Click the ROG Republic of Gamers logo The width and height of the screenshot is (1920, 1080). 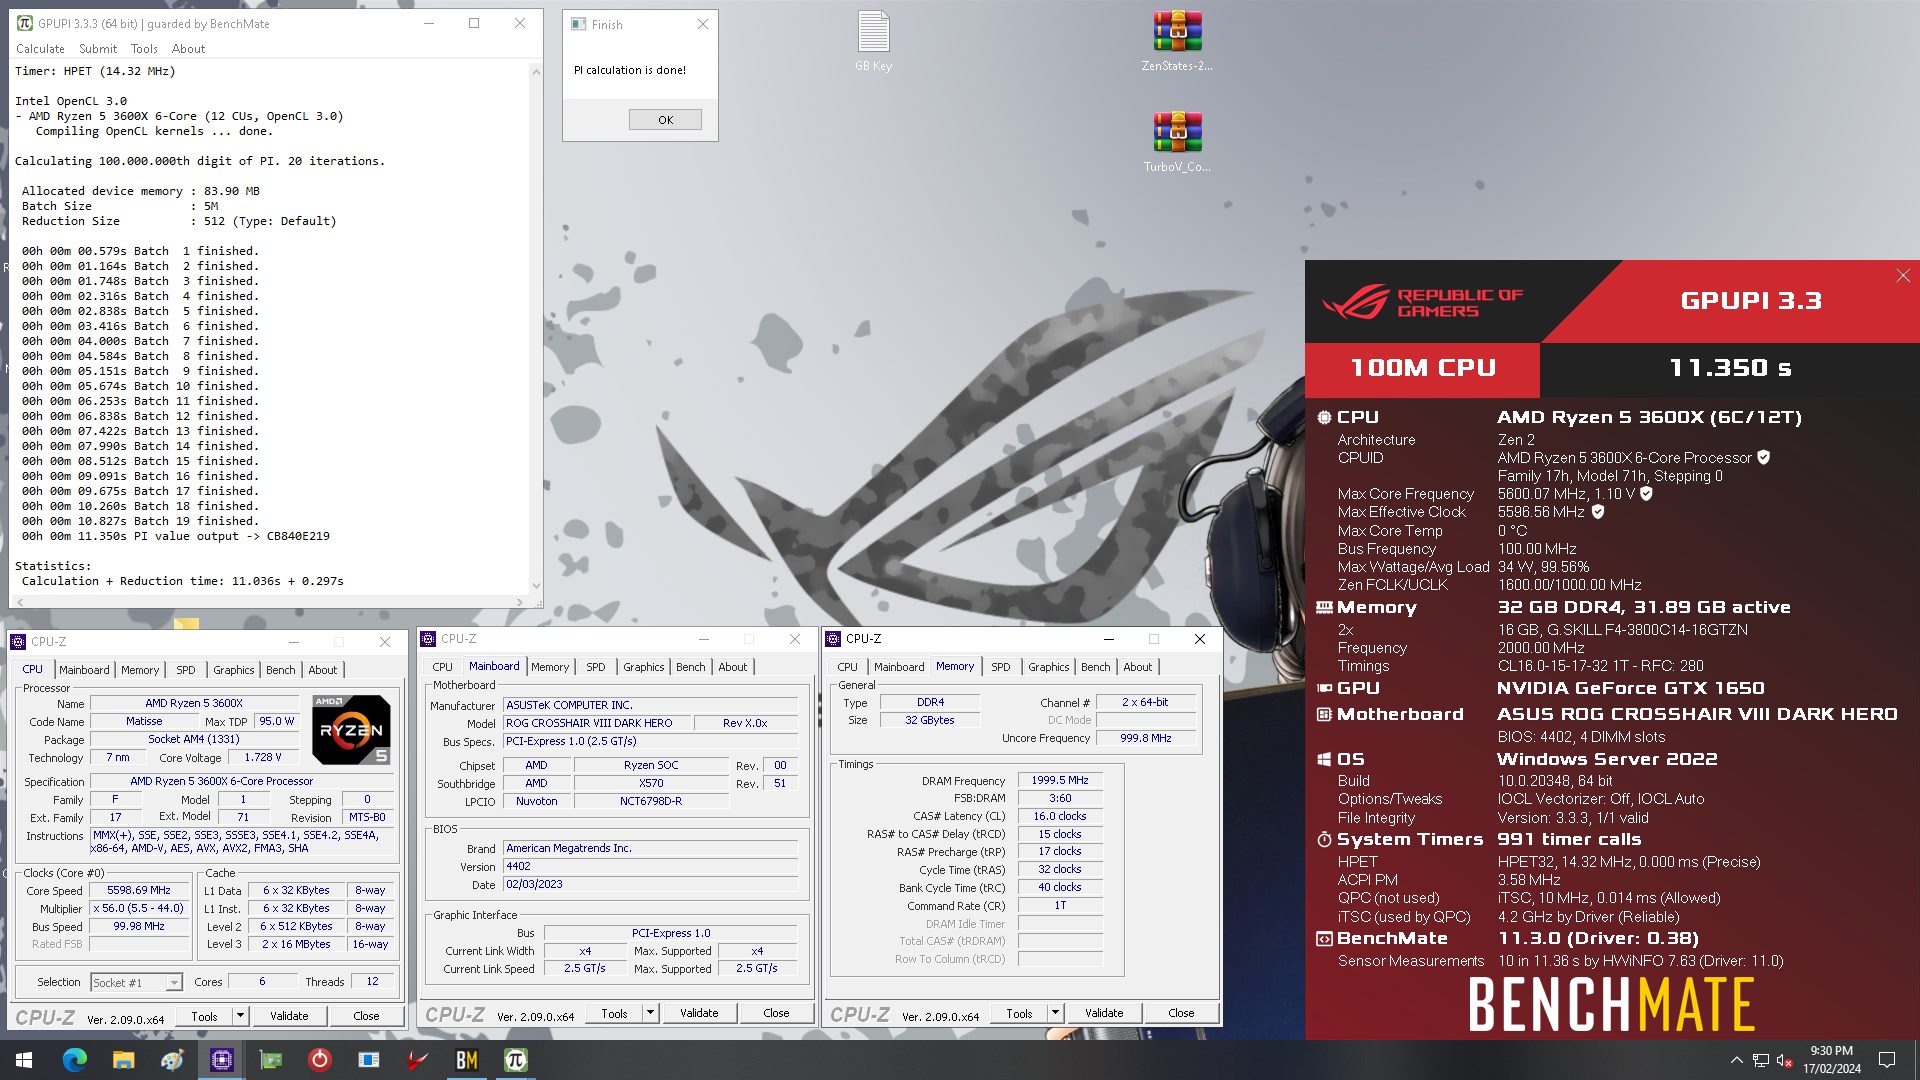pyautogui.click(x=1421, y=302)
